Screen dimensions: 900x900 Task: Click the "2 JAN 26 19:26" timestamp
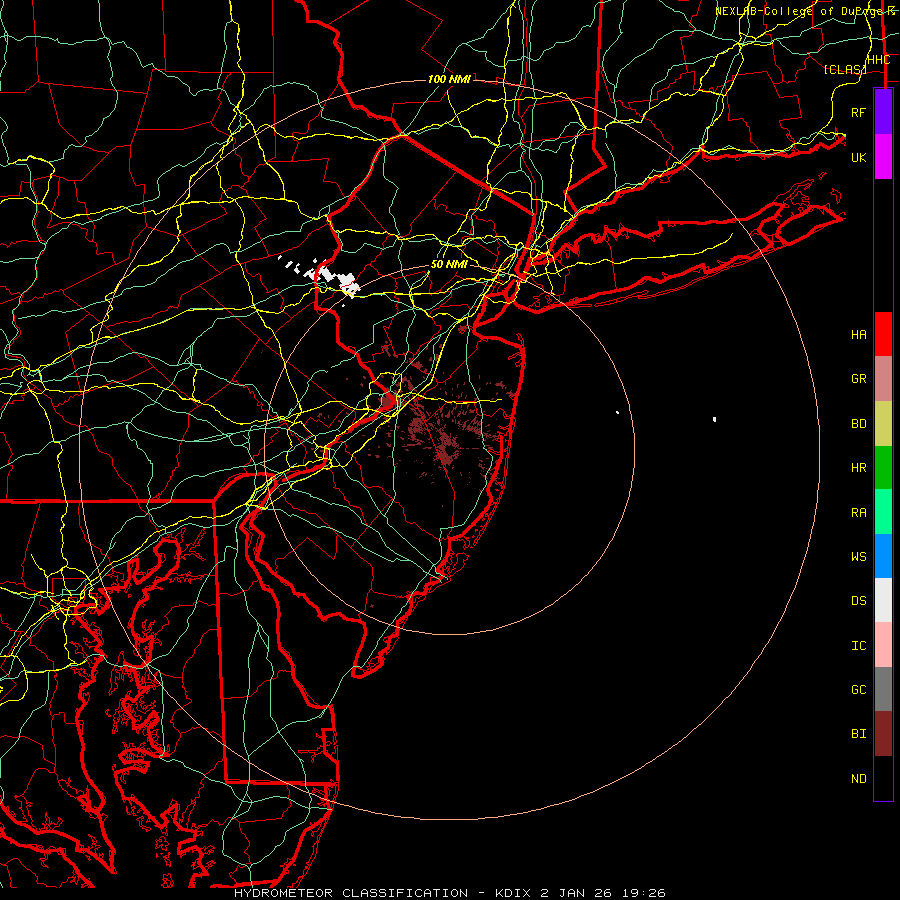pos(603,893)
